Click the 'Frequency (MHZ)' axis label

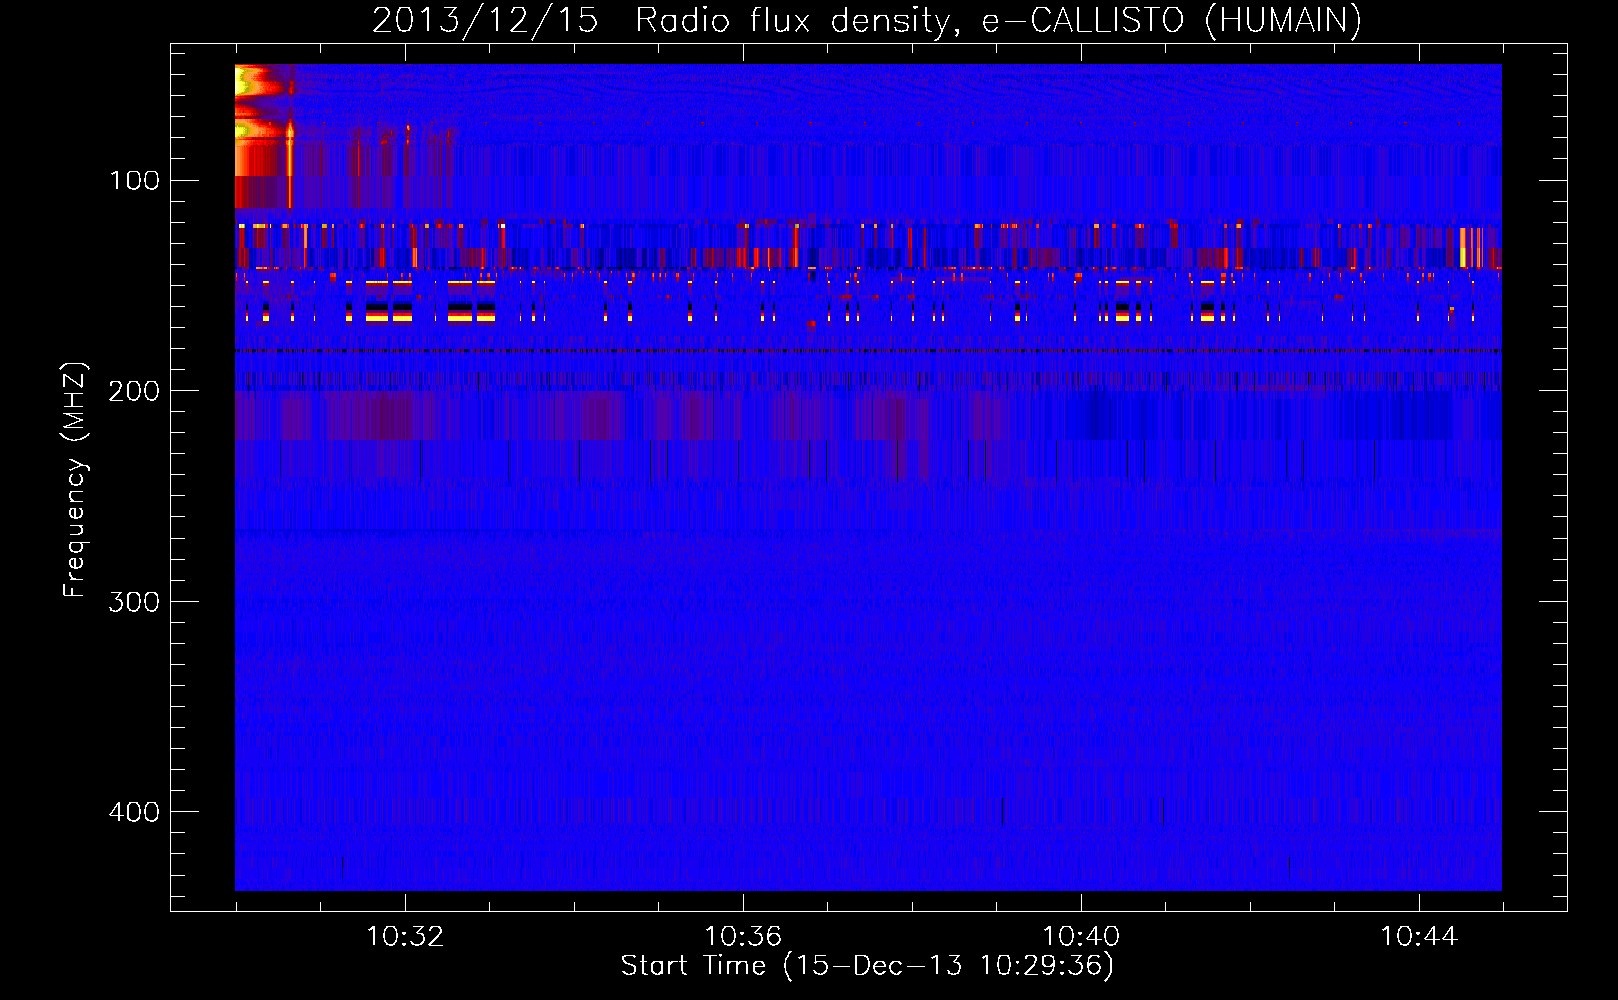pos(75,480)
